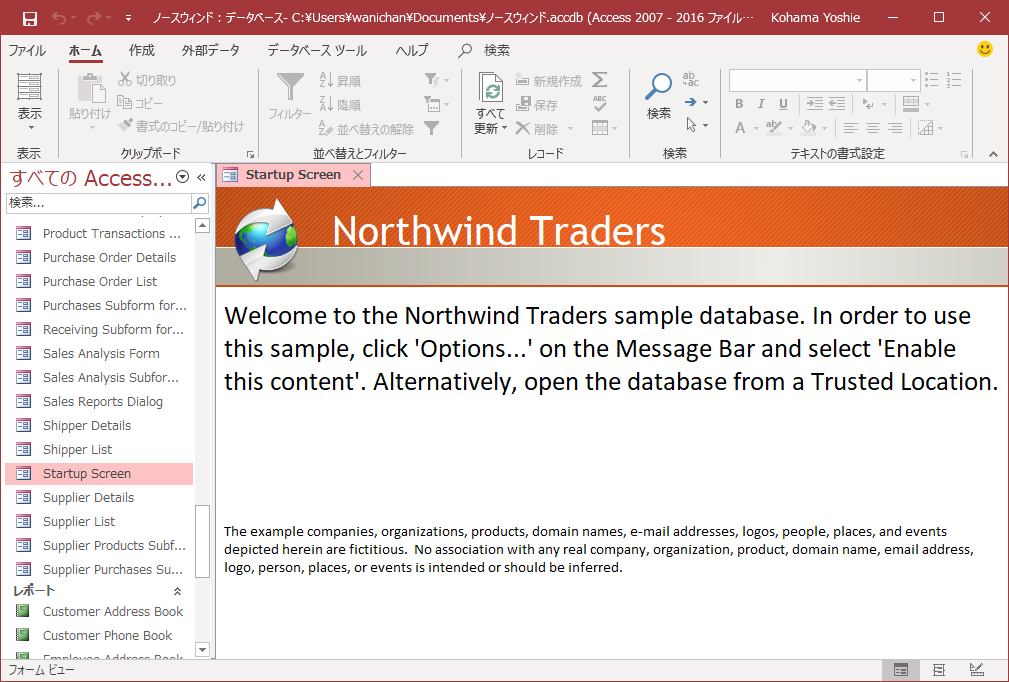
Task: Switch to the ホーム ribbon tab
Action: [x=85, y=50]
